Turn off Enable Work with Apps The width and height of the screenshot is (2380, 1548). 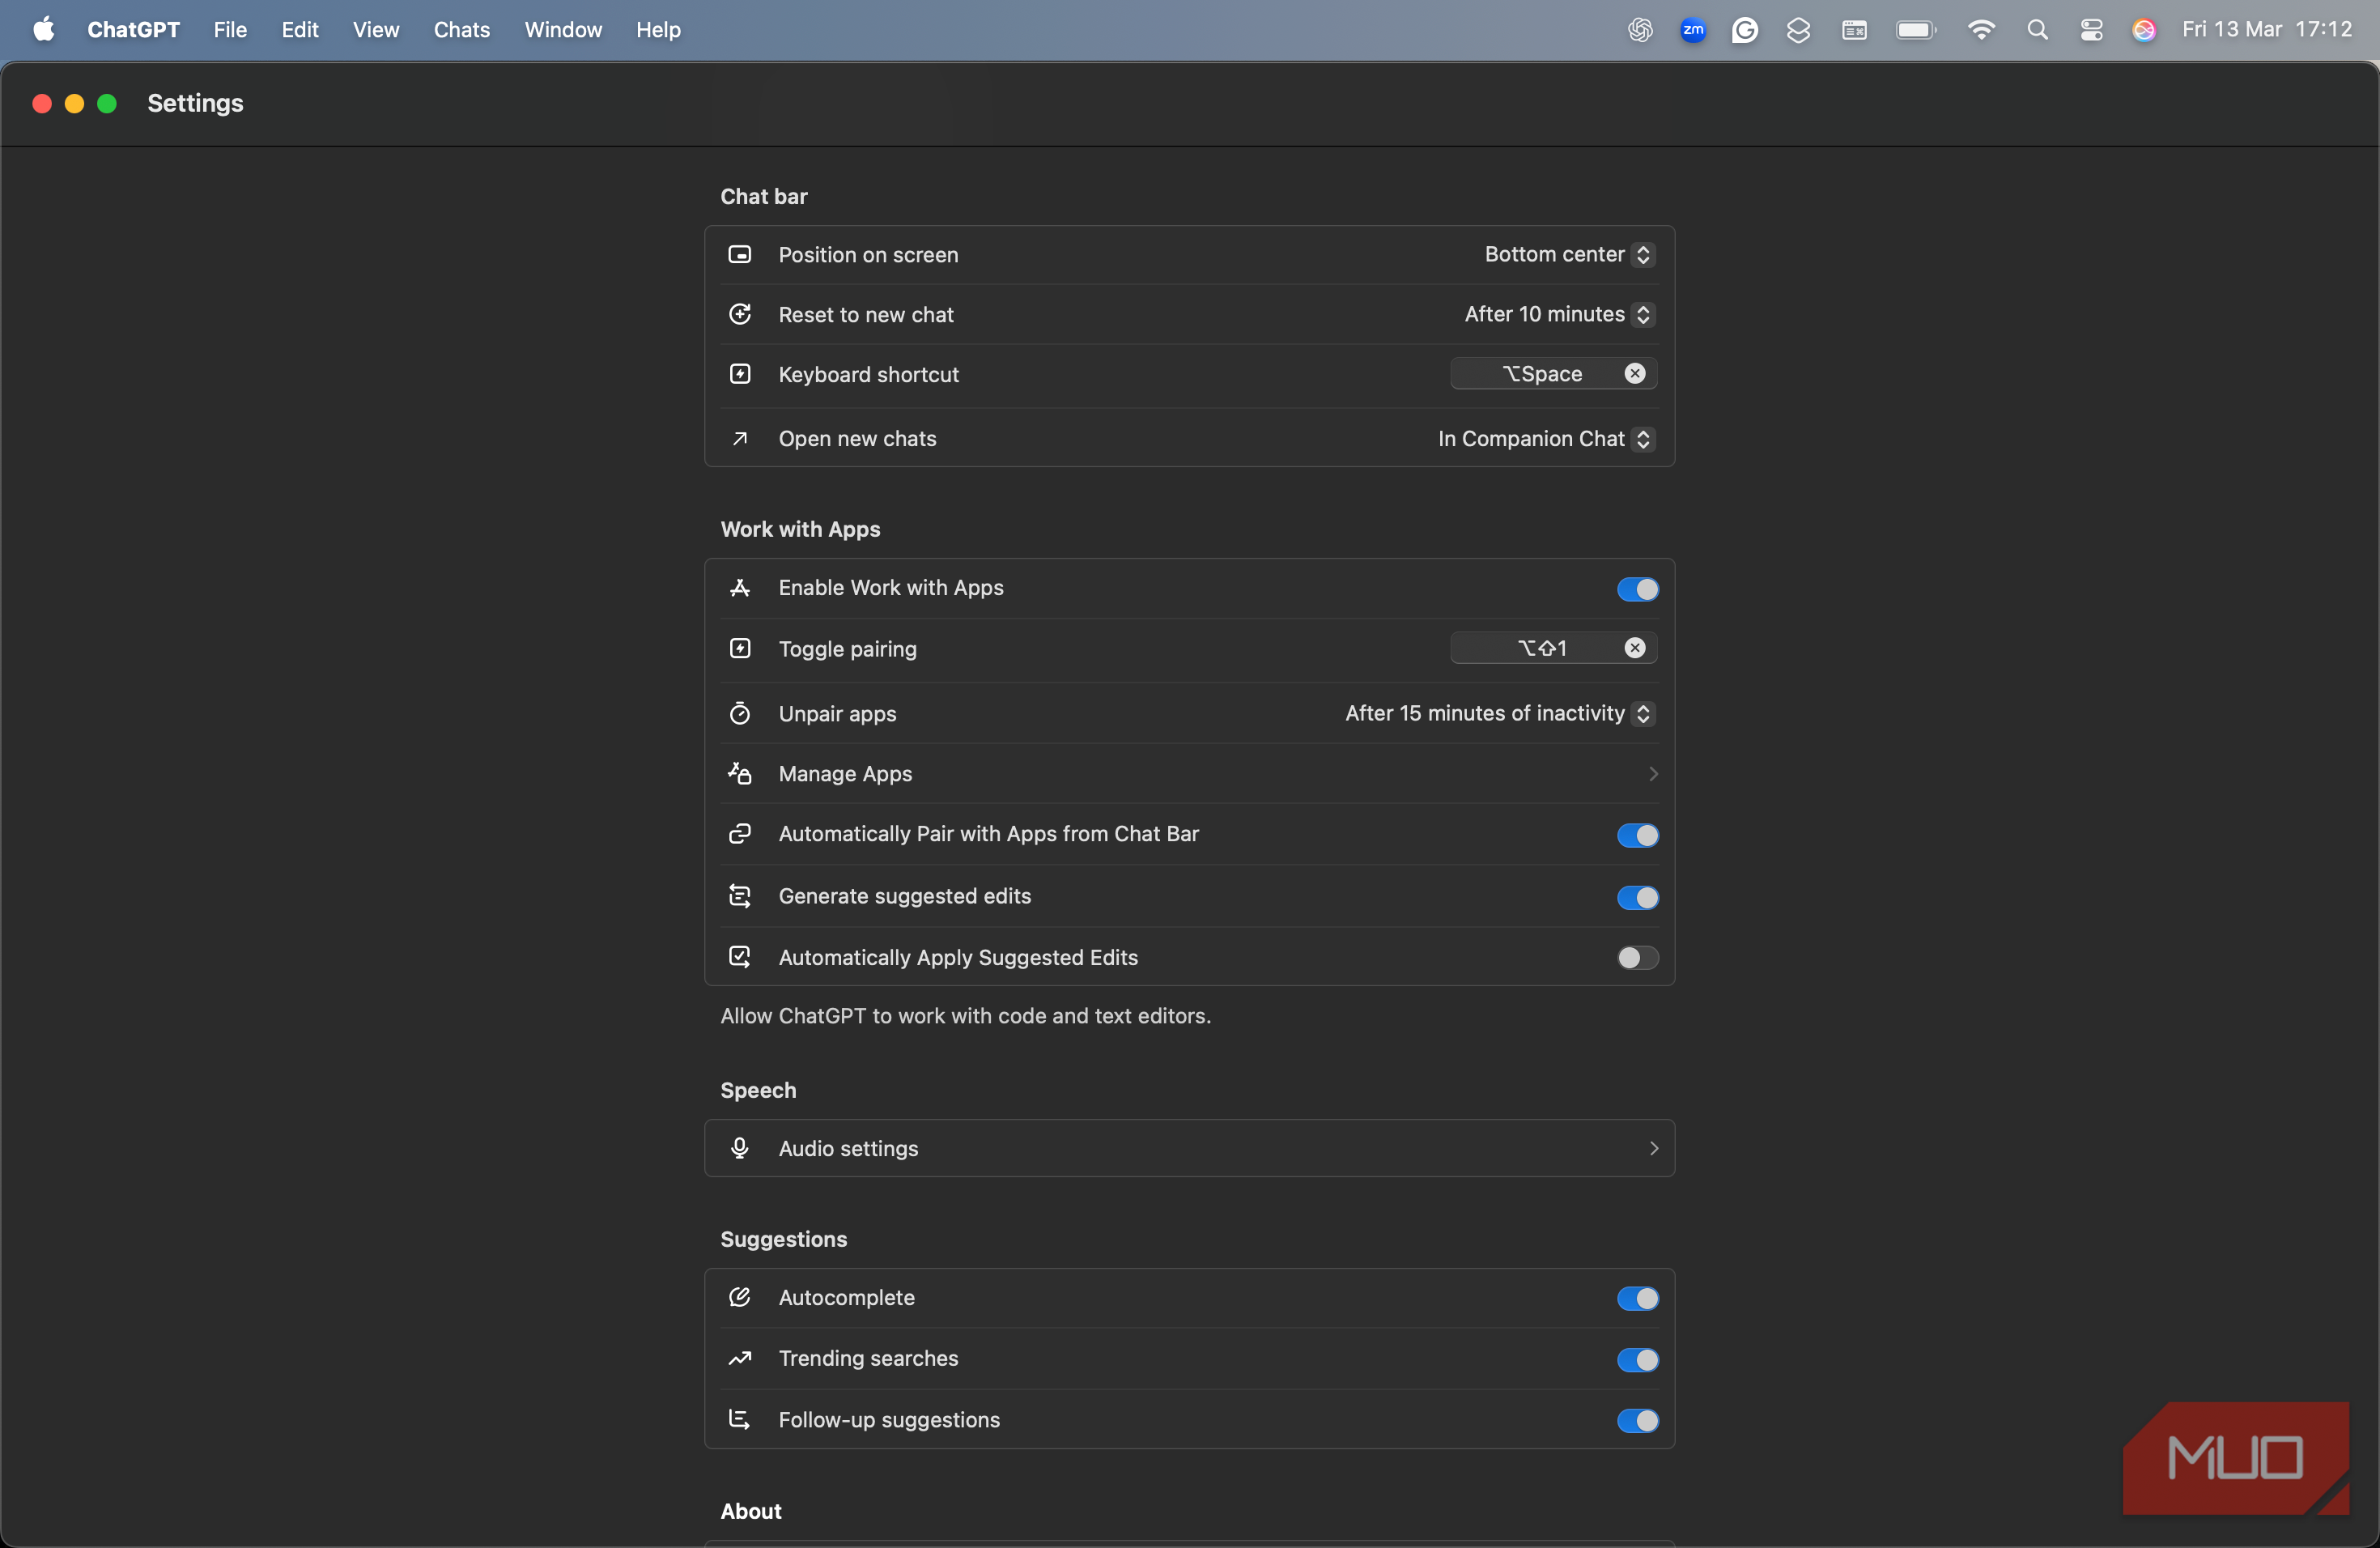[1638, 589]
